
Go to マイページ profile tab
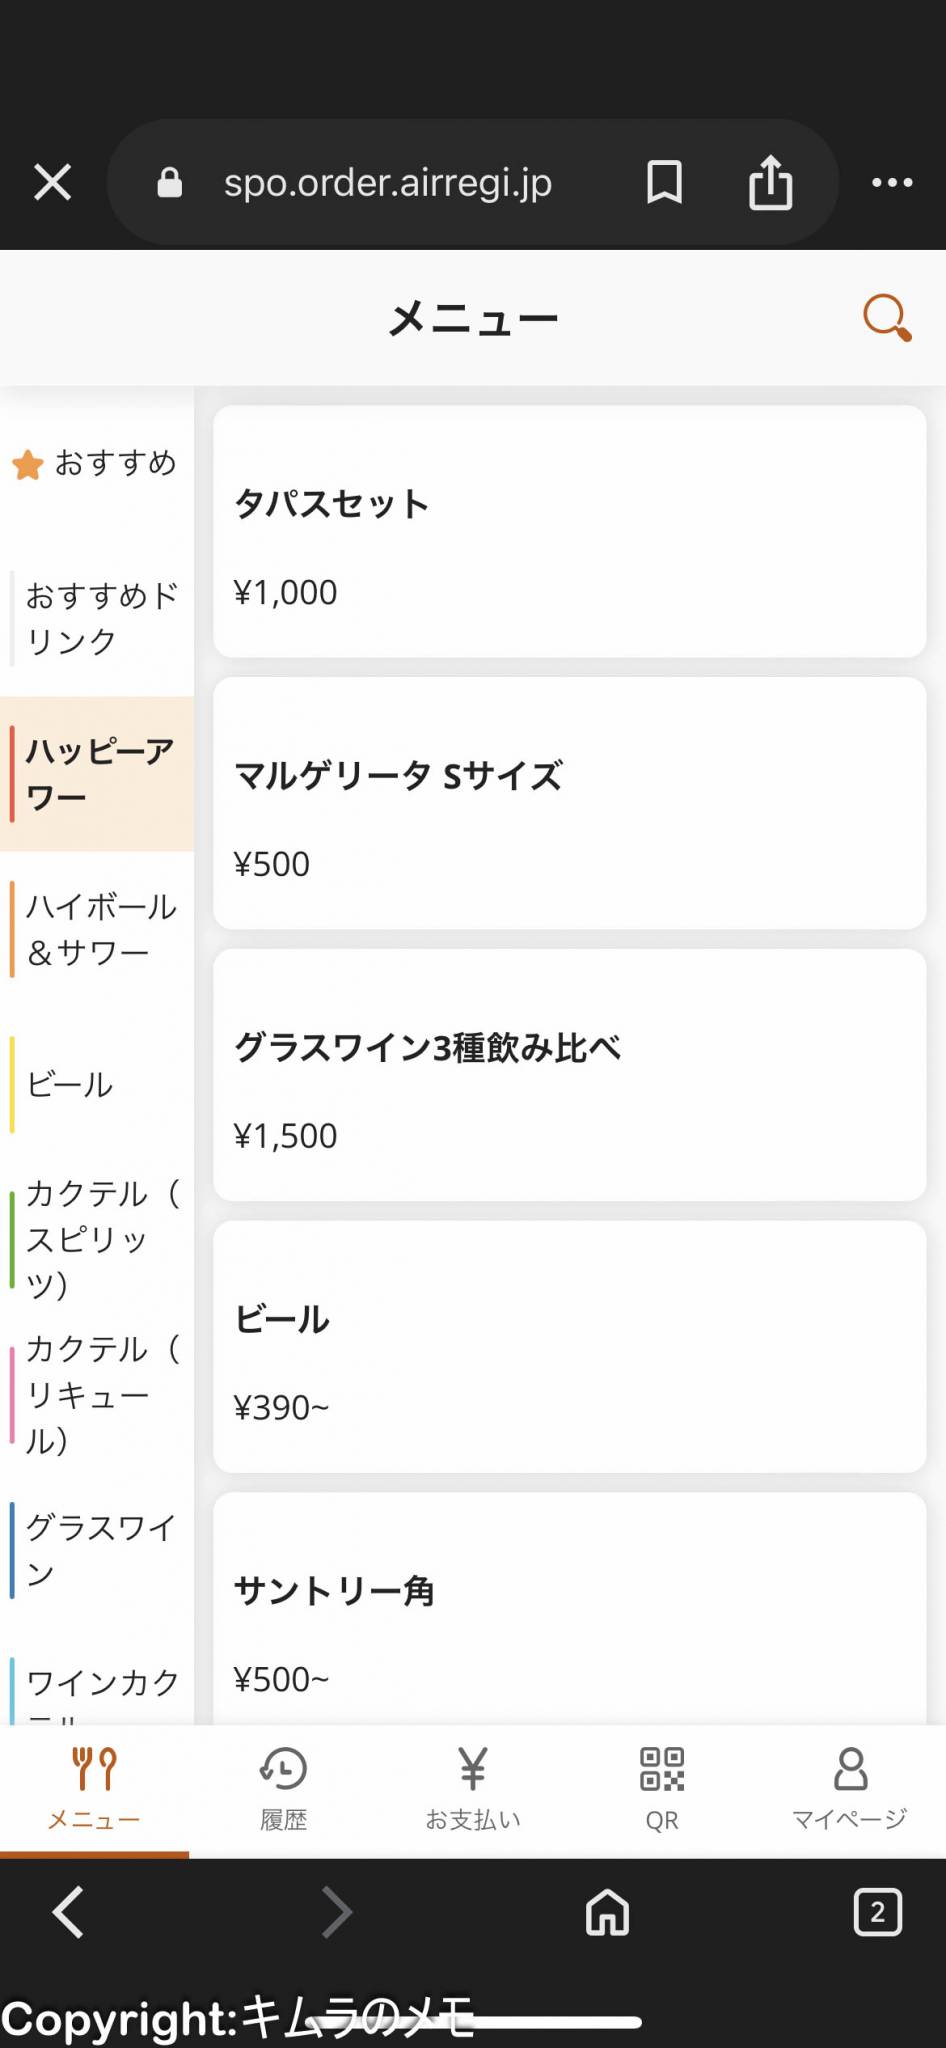tap(850, 1787)
